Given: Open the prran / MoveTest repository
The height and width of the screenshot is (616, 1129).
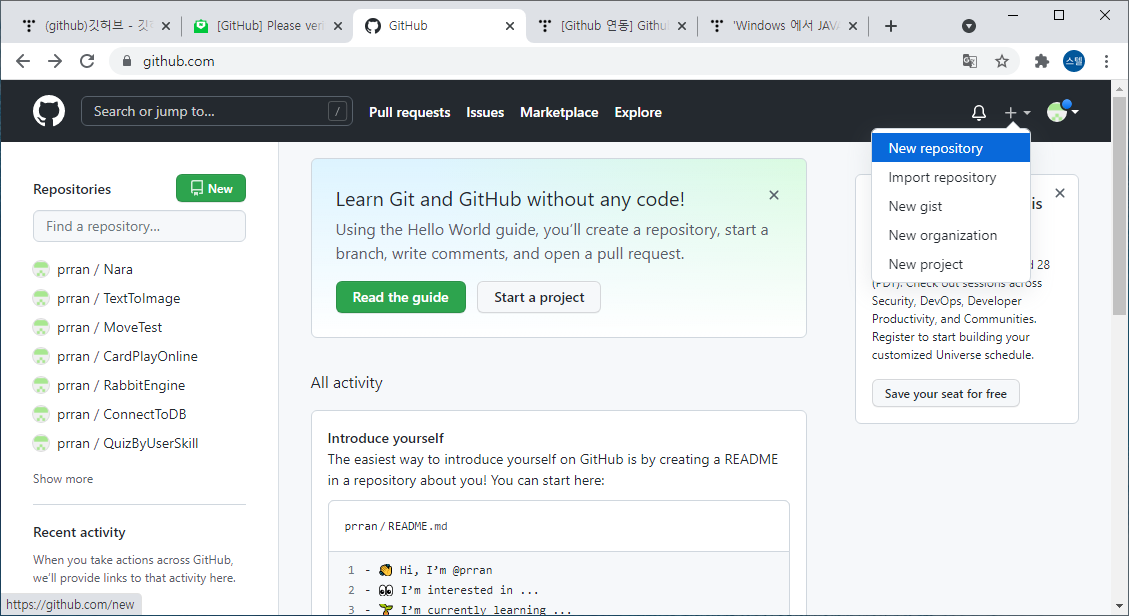Looking at the screenshot, I should point(109,327).
